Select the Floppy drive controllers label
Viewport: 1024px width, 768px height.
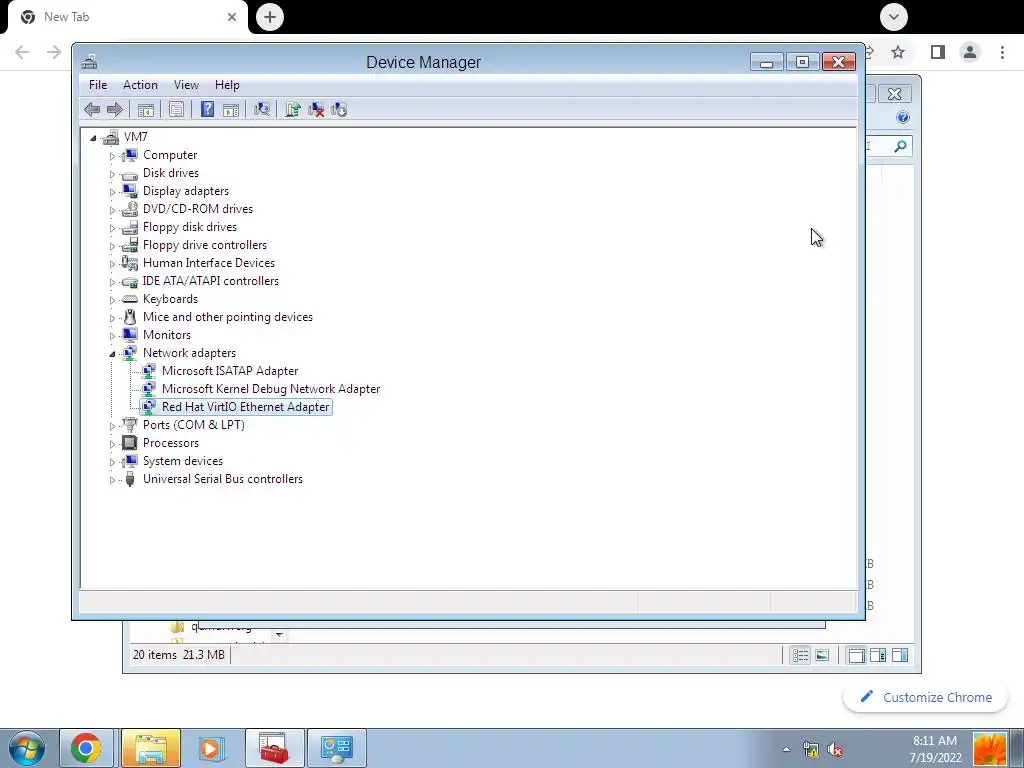tap(205, 246)
